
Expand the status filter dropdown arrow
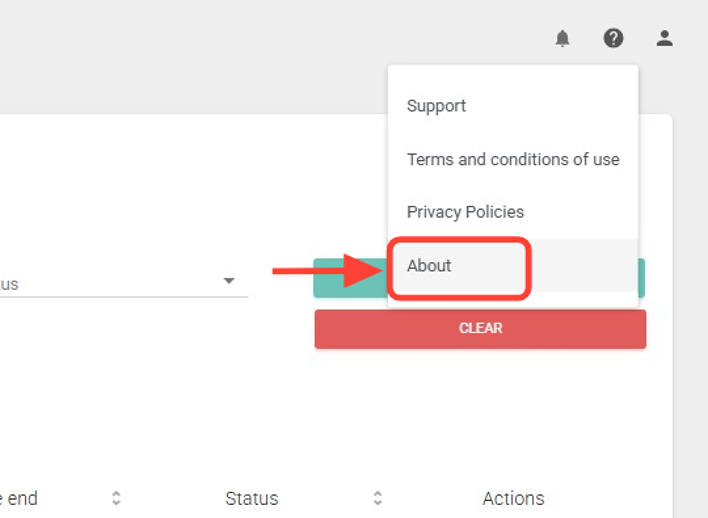(229, 282)
